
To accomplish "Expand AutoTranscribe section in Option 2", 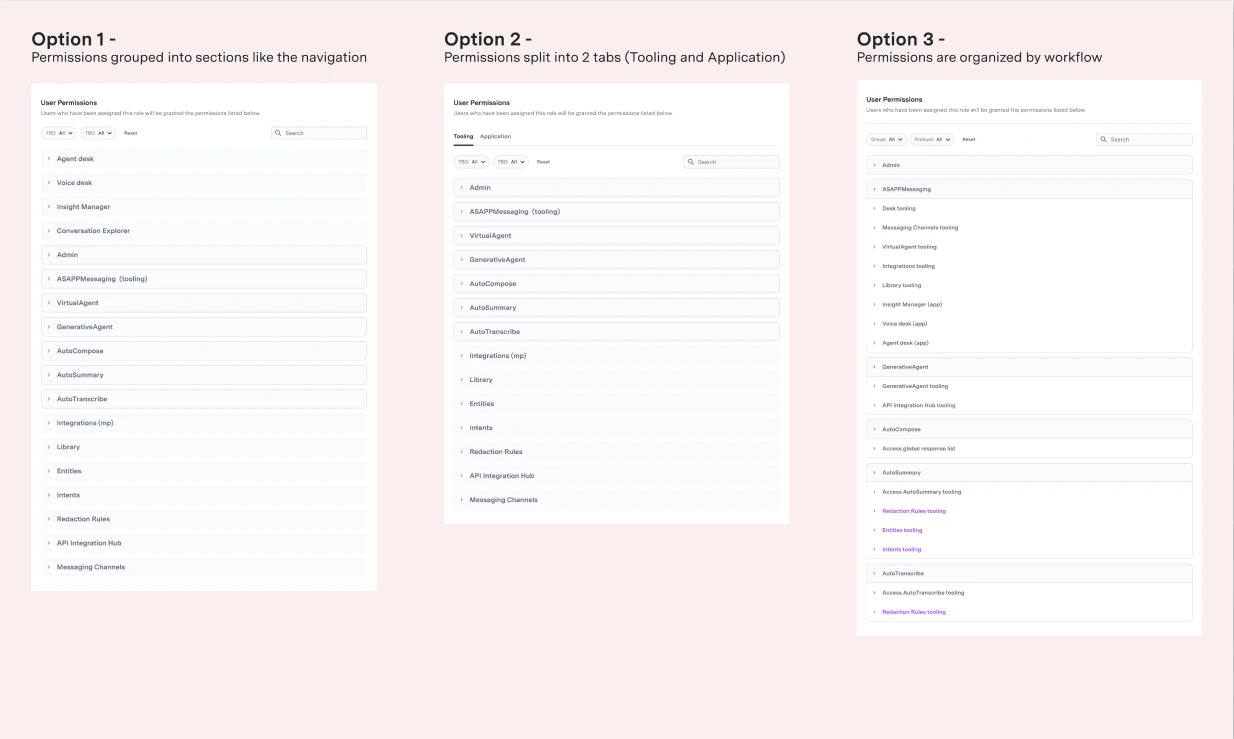I will coord(616,332).
